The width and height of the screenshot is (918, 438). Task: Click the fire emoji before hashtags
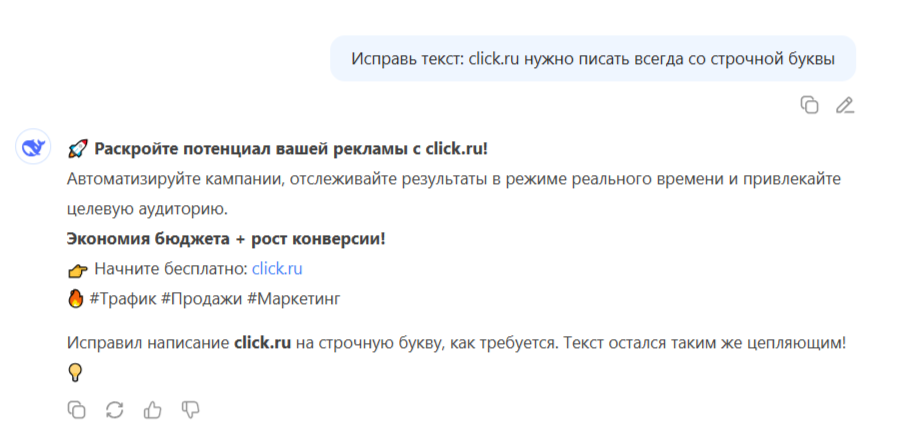[76, 299]
